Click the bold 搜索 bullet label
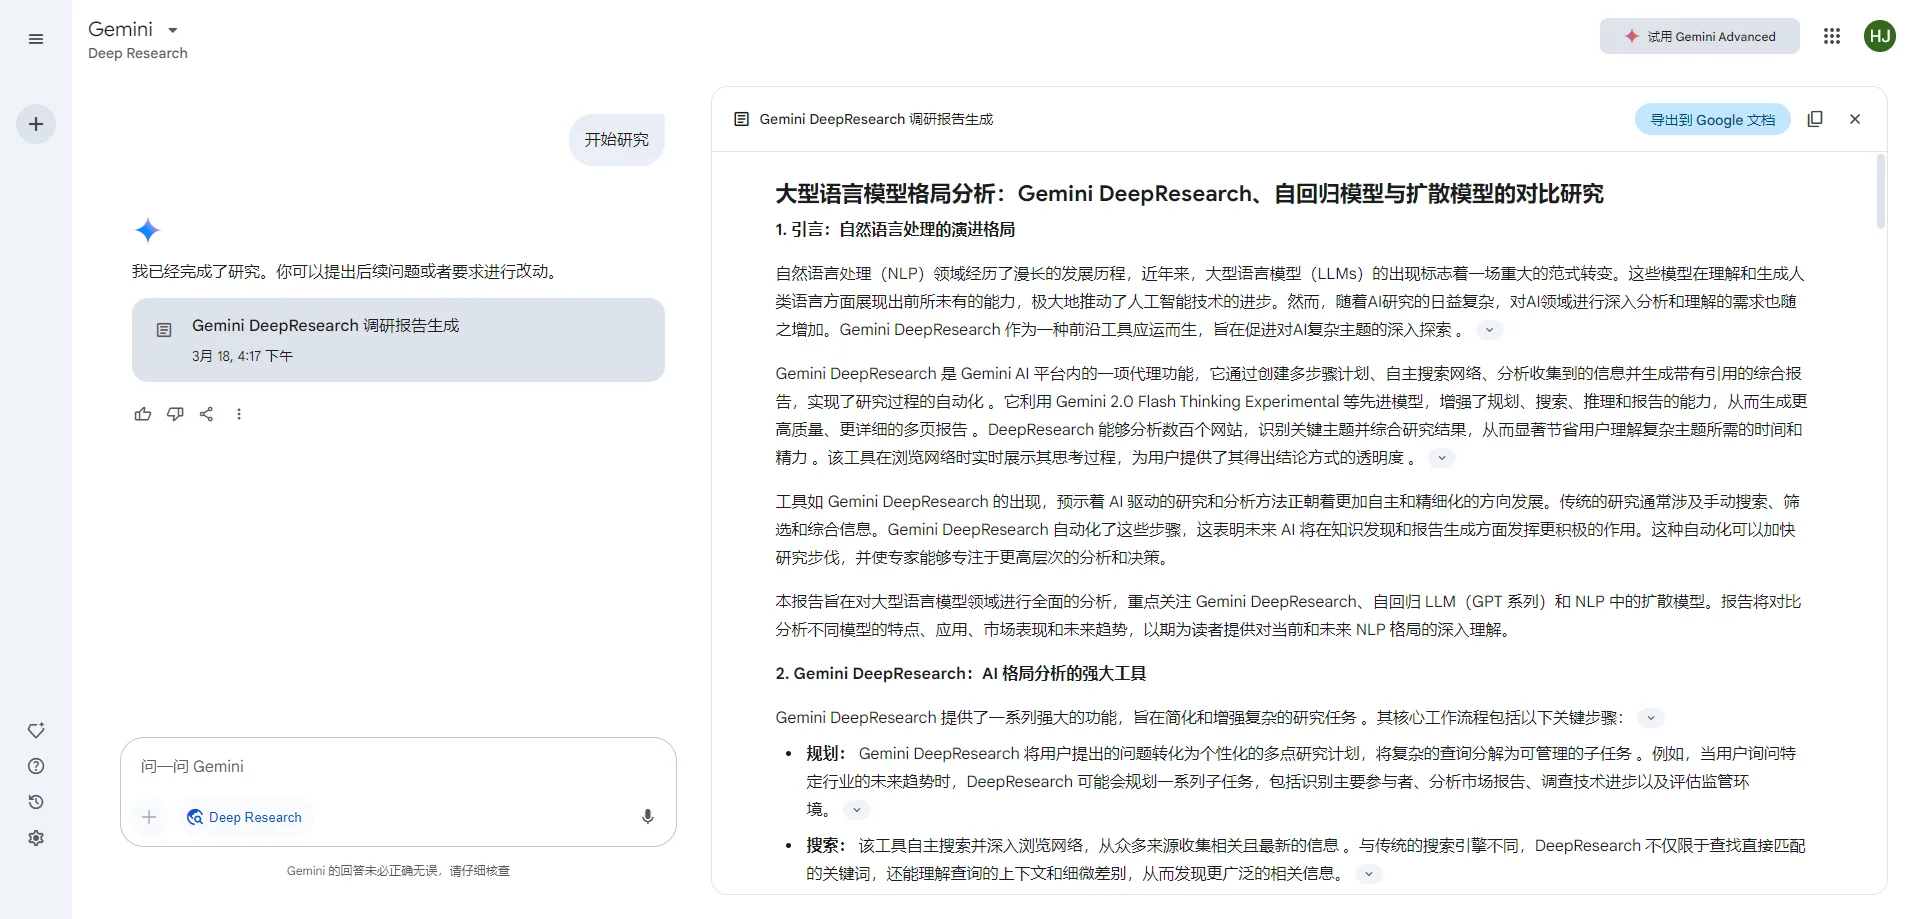 [826, 846]
